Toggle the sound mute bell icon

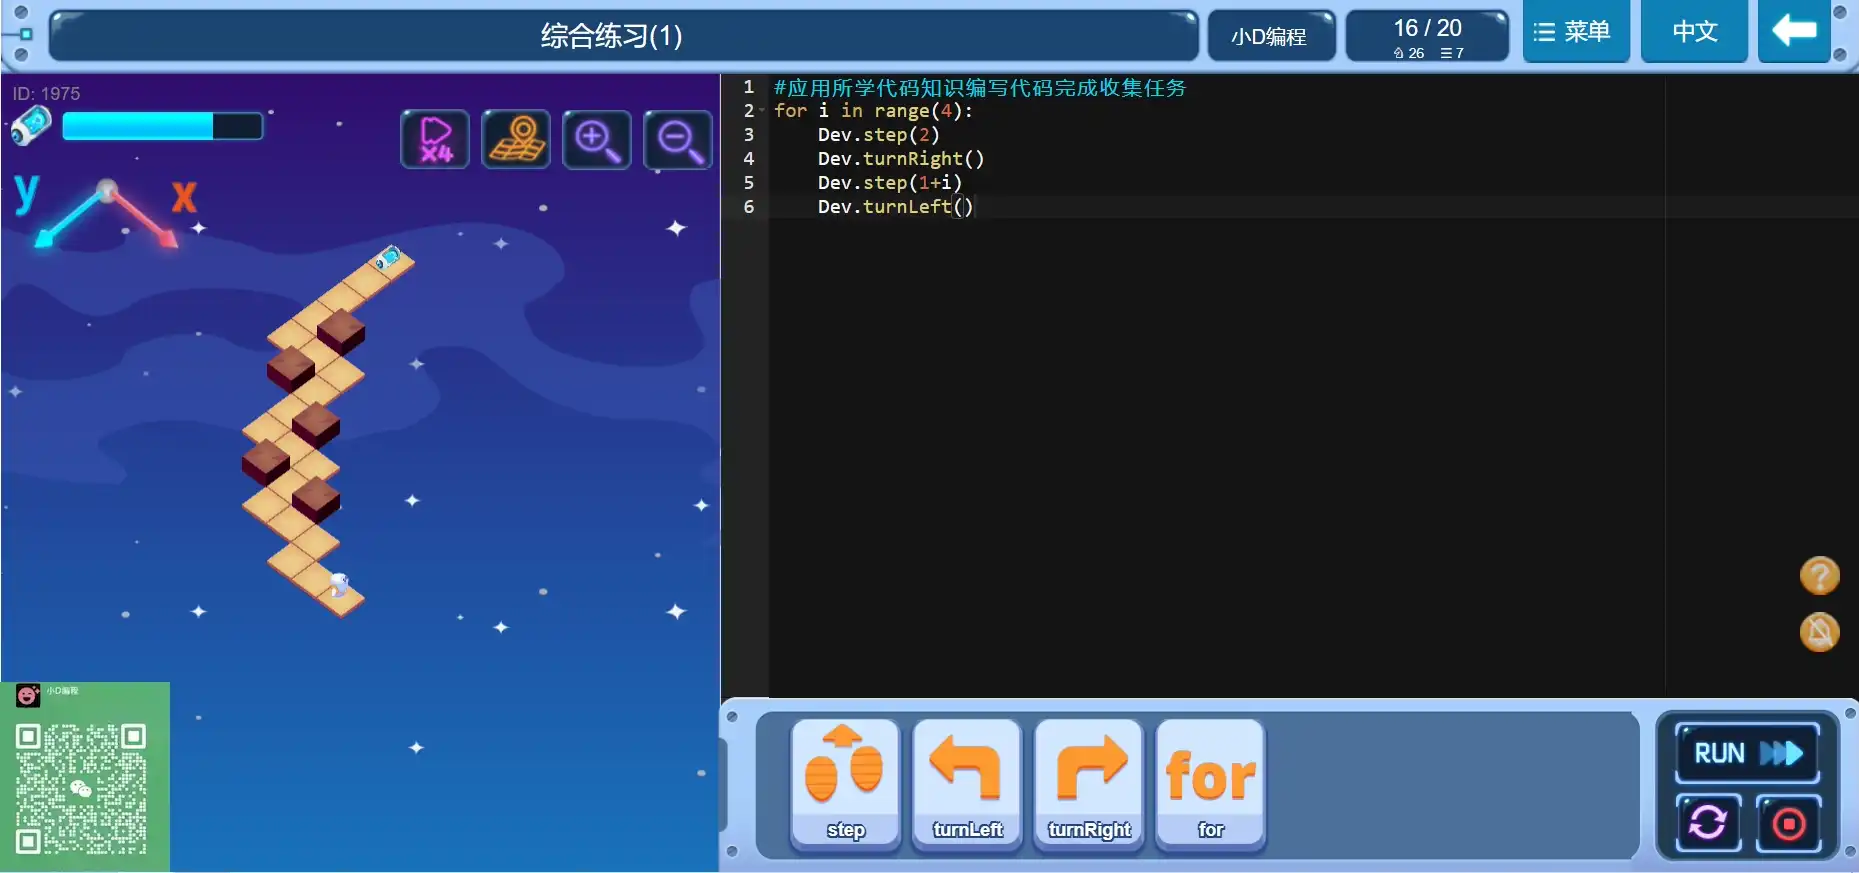coord(1819,632)
